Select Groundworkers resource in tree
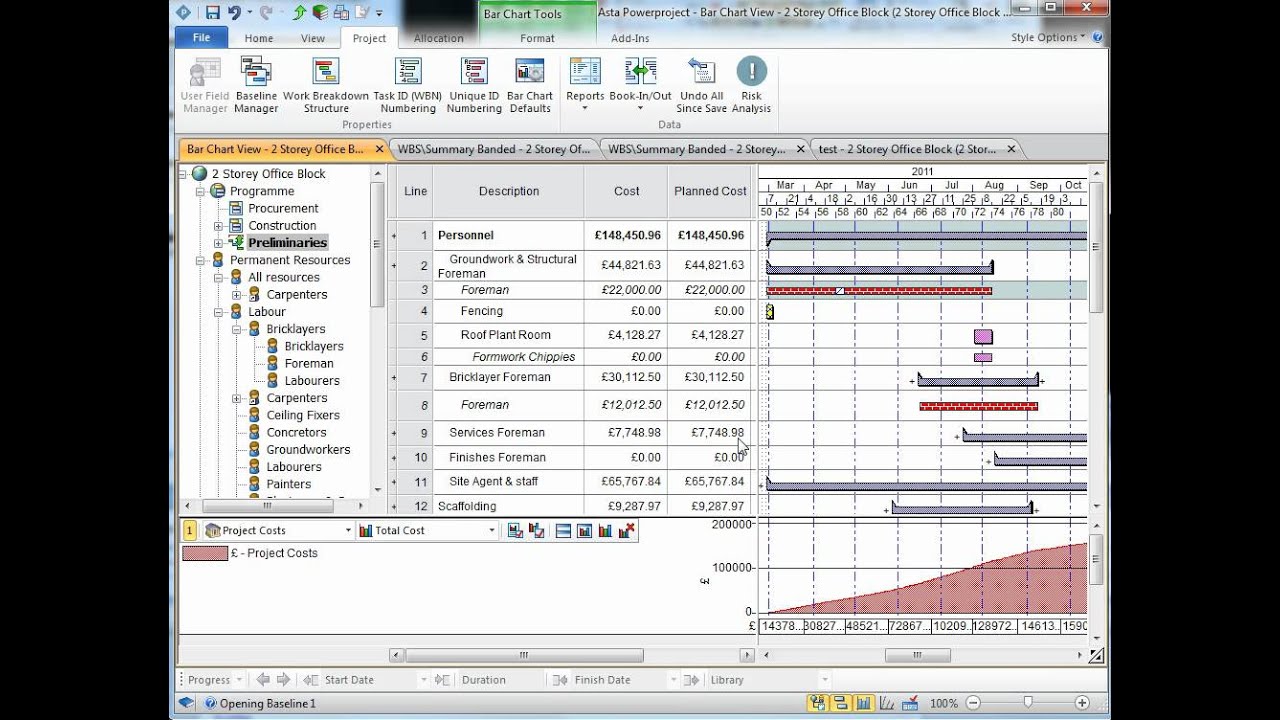Screen dimensions: 1280x720 coord(308,449)
